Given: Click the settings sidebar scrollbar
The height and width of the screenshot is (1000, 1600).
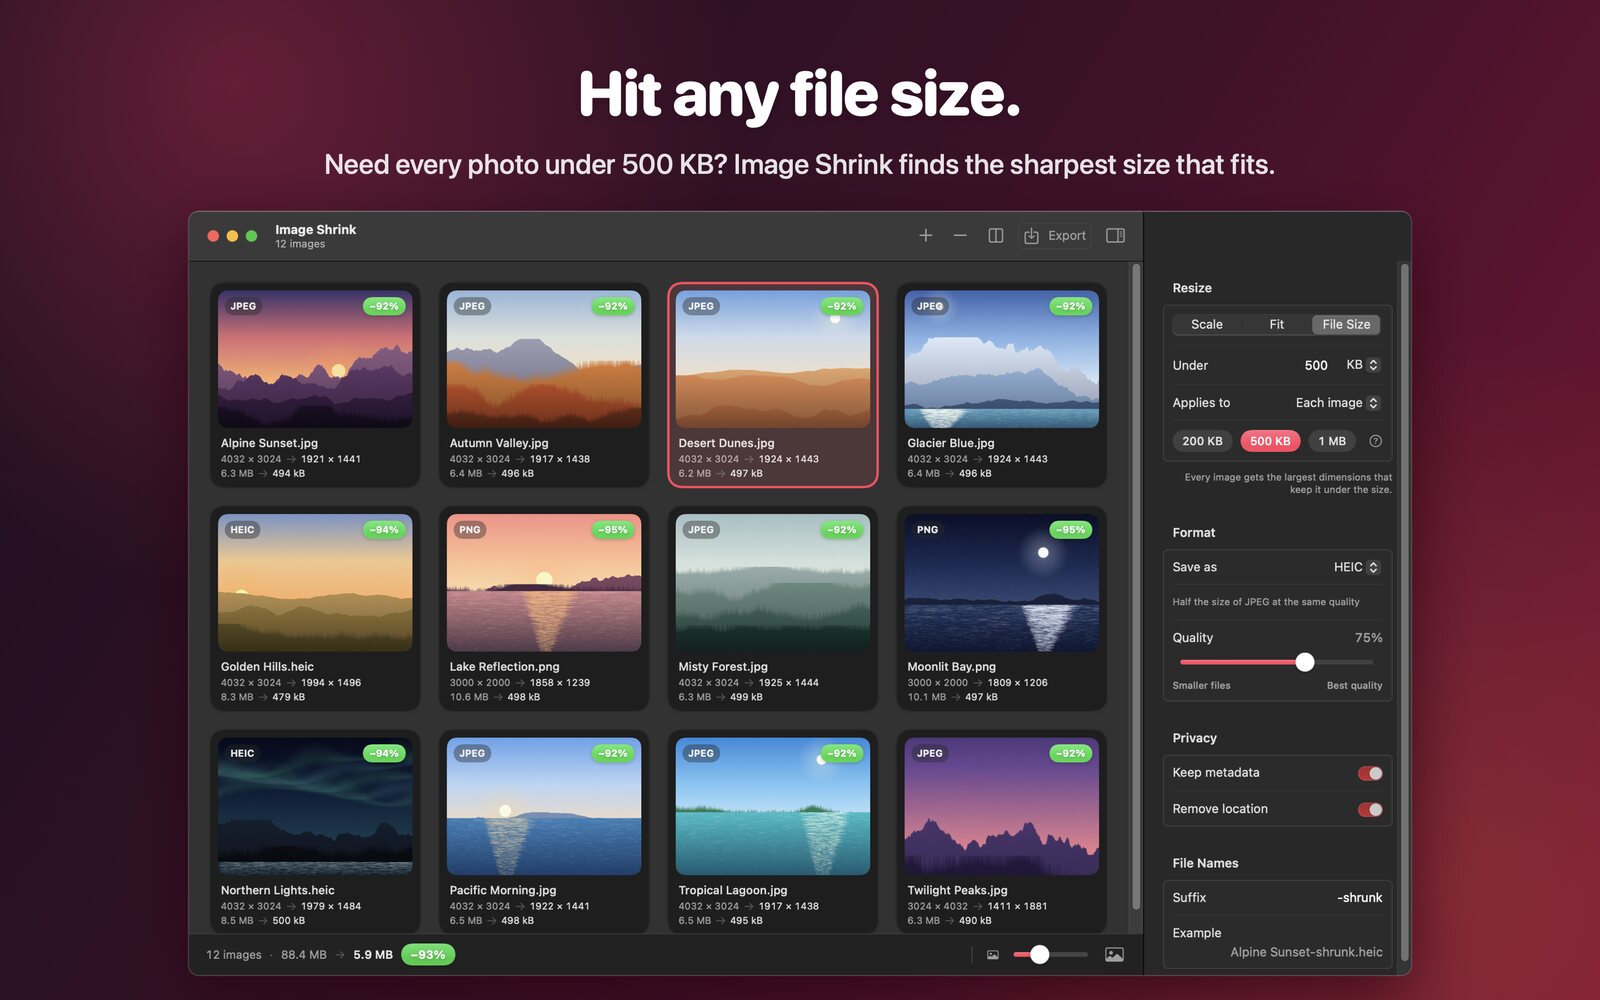Looking at the screenshot, I should (1404, 612).
